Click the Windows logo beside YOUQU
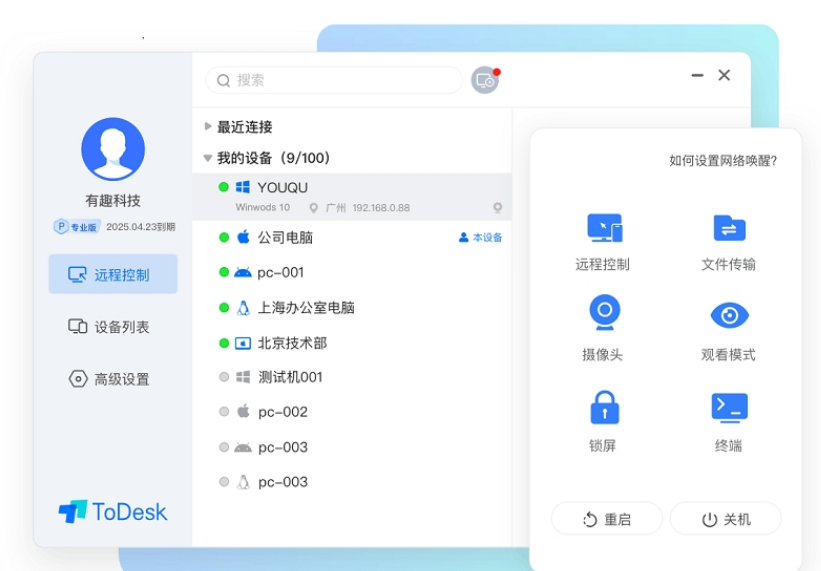This screenshot has width=821, height=571. click(243, 187)
